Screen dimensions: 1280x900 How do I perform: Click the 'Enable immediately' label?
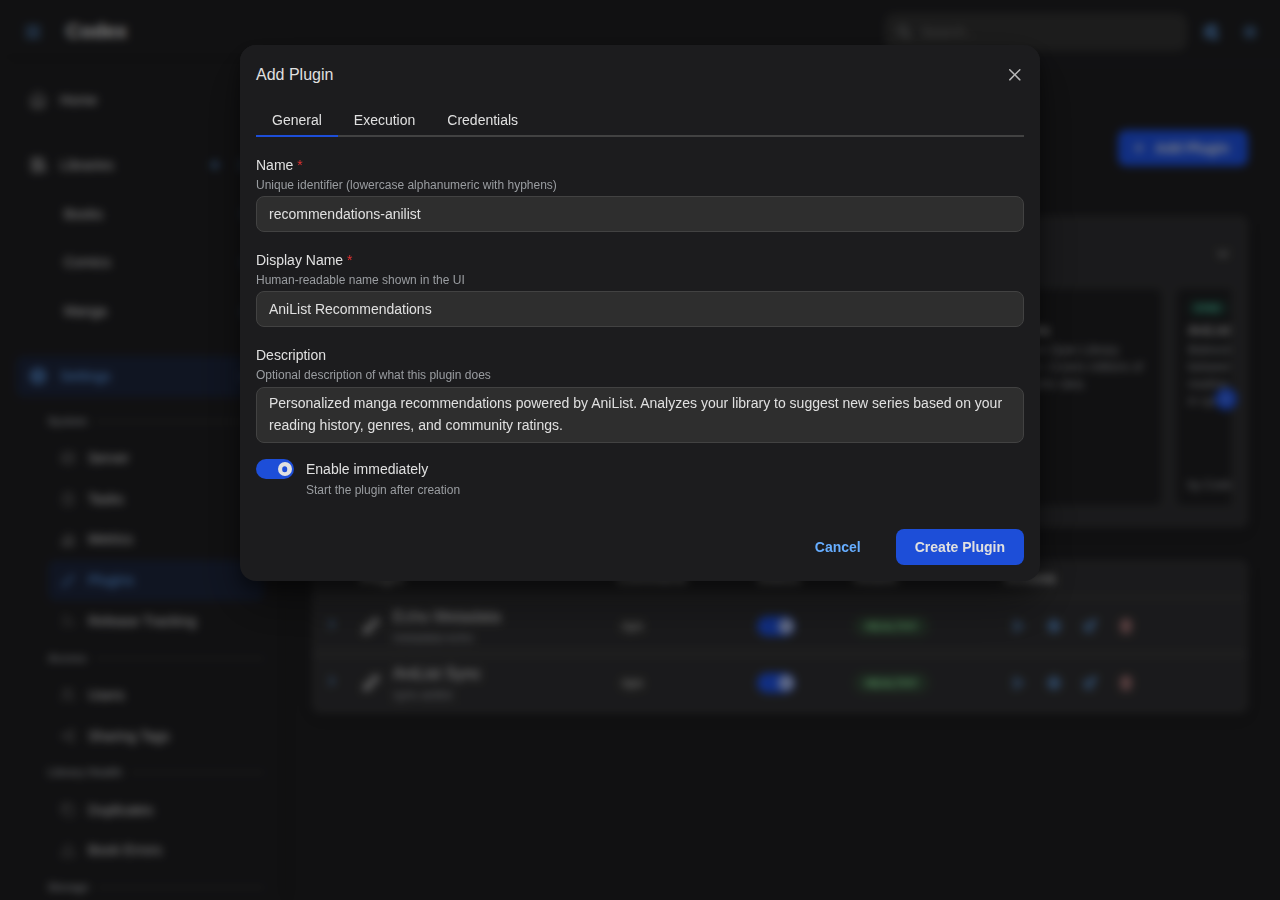pos(367,469)
